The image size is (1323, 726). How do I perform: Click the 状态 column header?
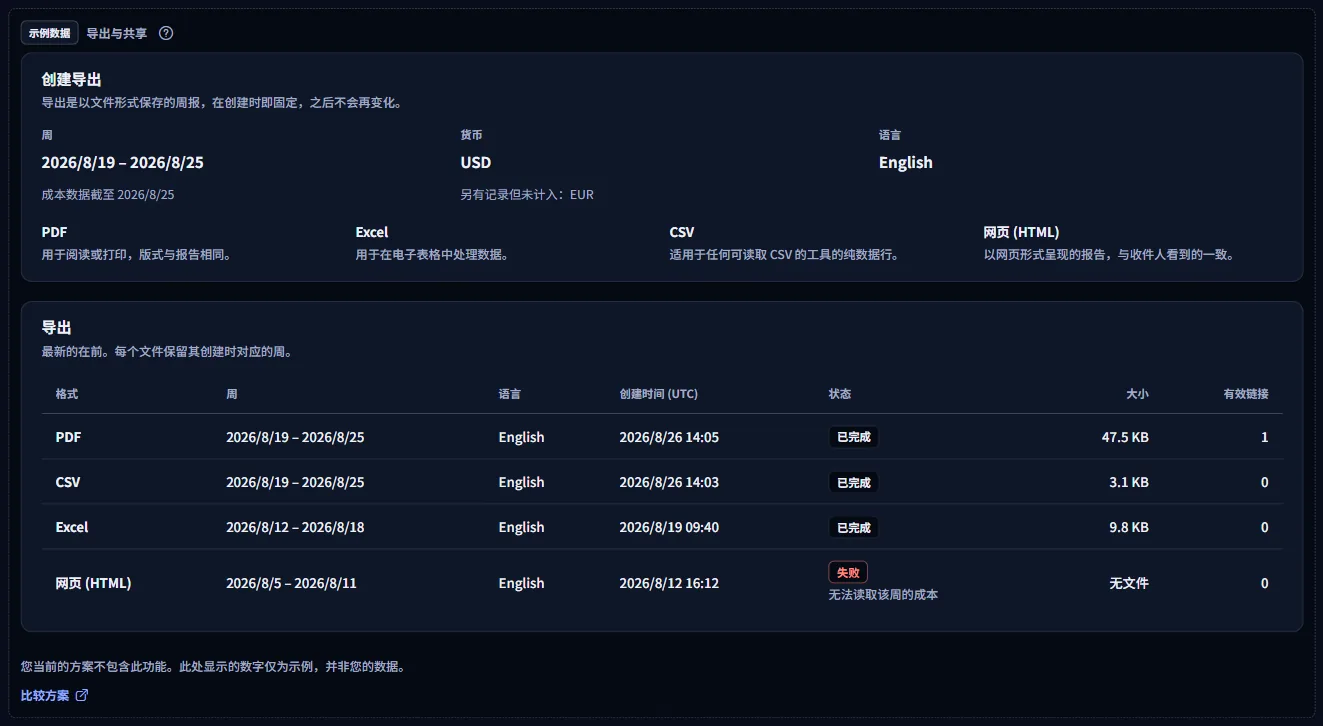point(840,394)
